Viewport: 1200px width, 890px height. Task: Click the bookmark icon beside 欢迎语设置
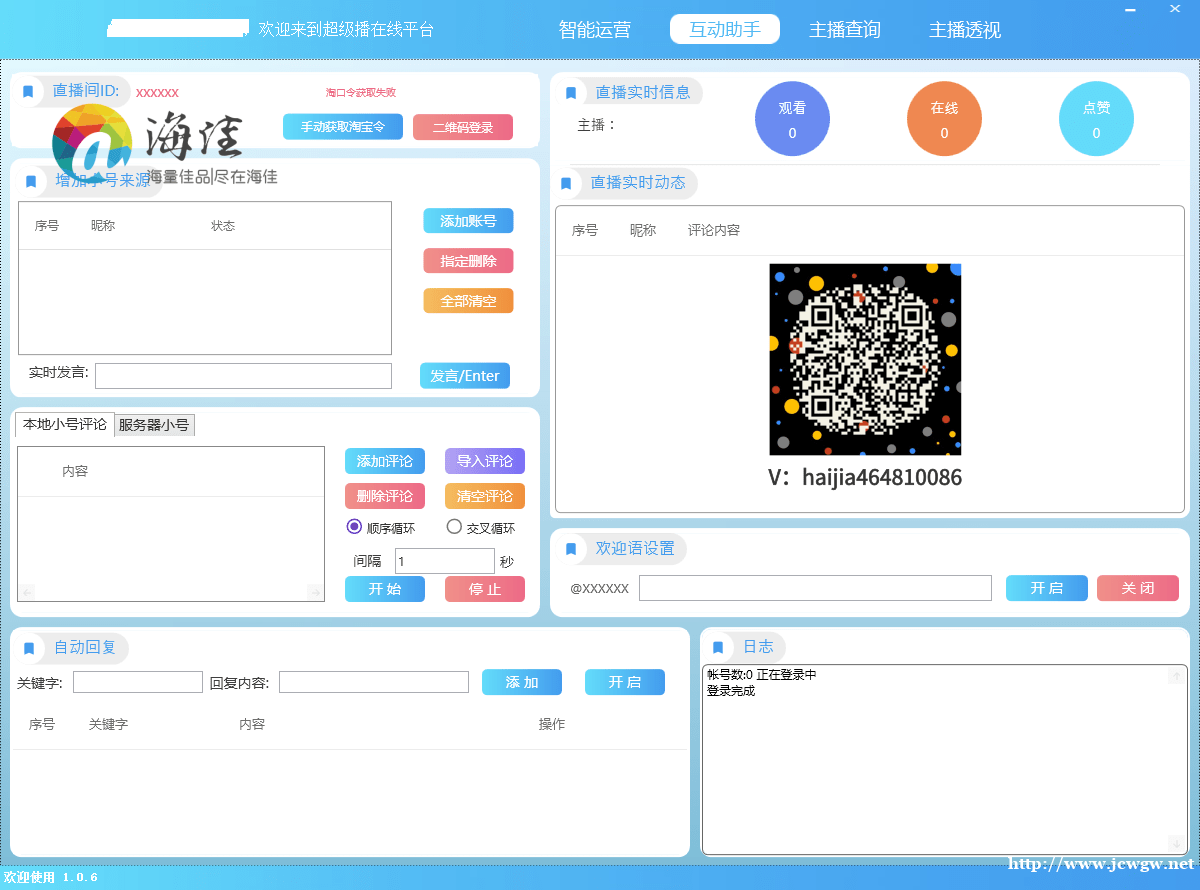click(x=571, y=549)
